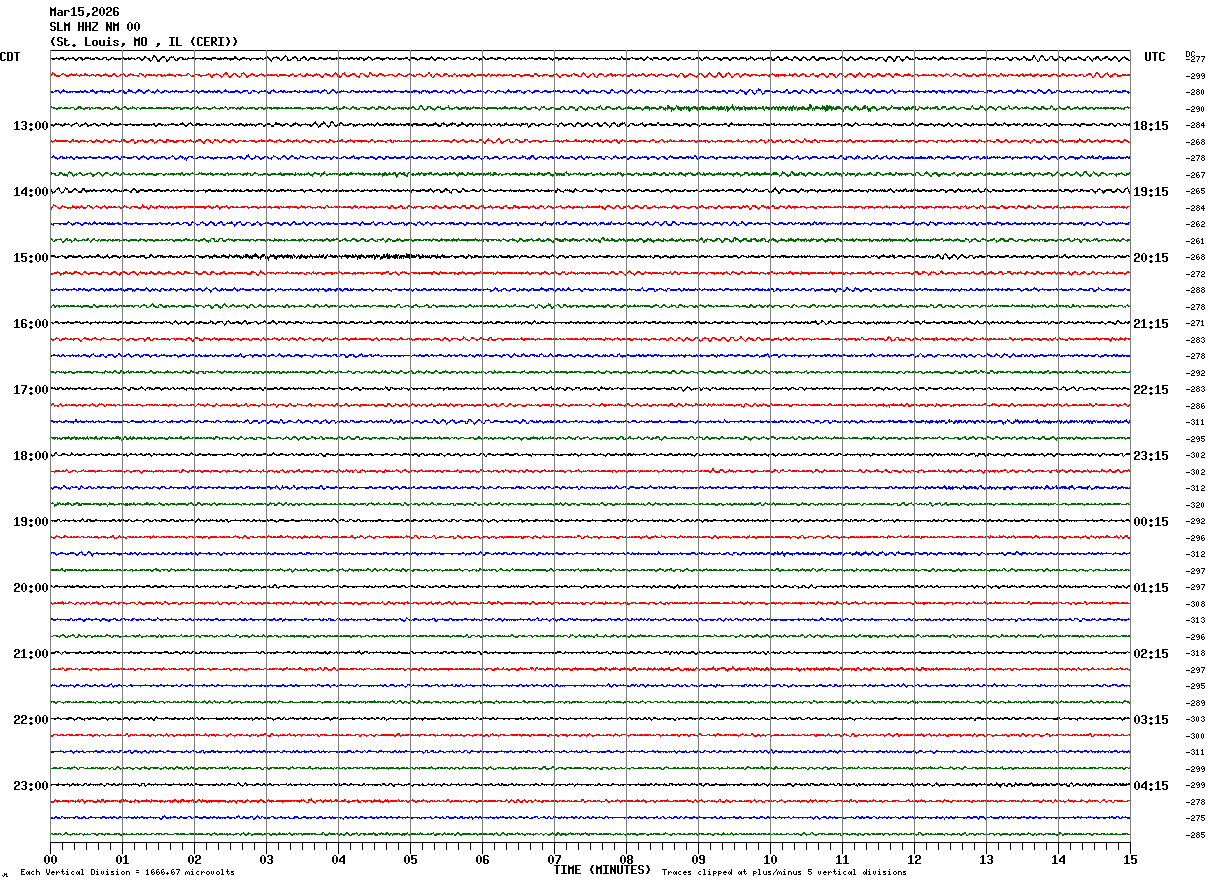Click minute 06 on the time axis
Image resolution: width=1210 pixels, height=886 pixels.
click(x=482, y=860)
